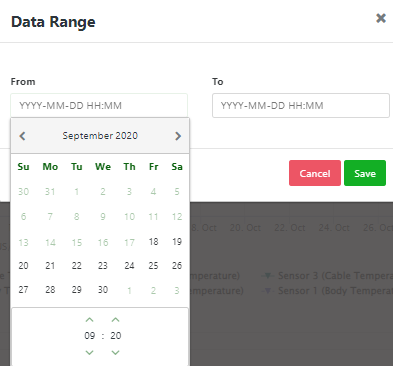The image size is (393, 366).
Task: Pick Sunday September 27
Action: [23, 290]
